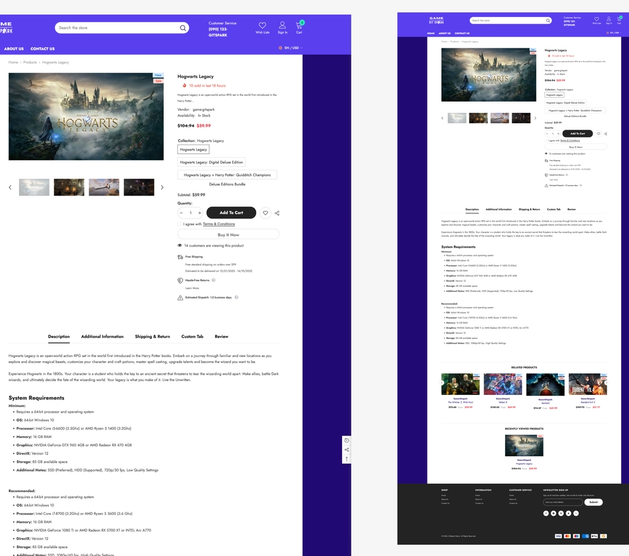Decrease quantity with minus in left mockup

pos(181,213)
